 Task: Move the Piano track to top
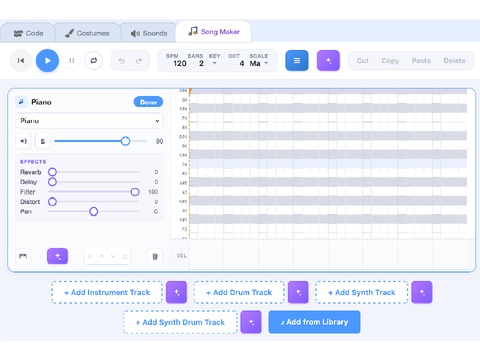pyautogui.click(x=90, y=256)
